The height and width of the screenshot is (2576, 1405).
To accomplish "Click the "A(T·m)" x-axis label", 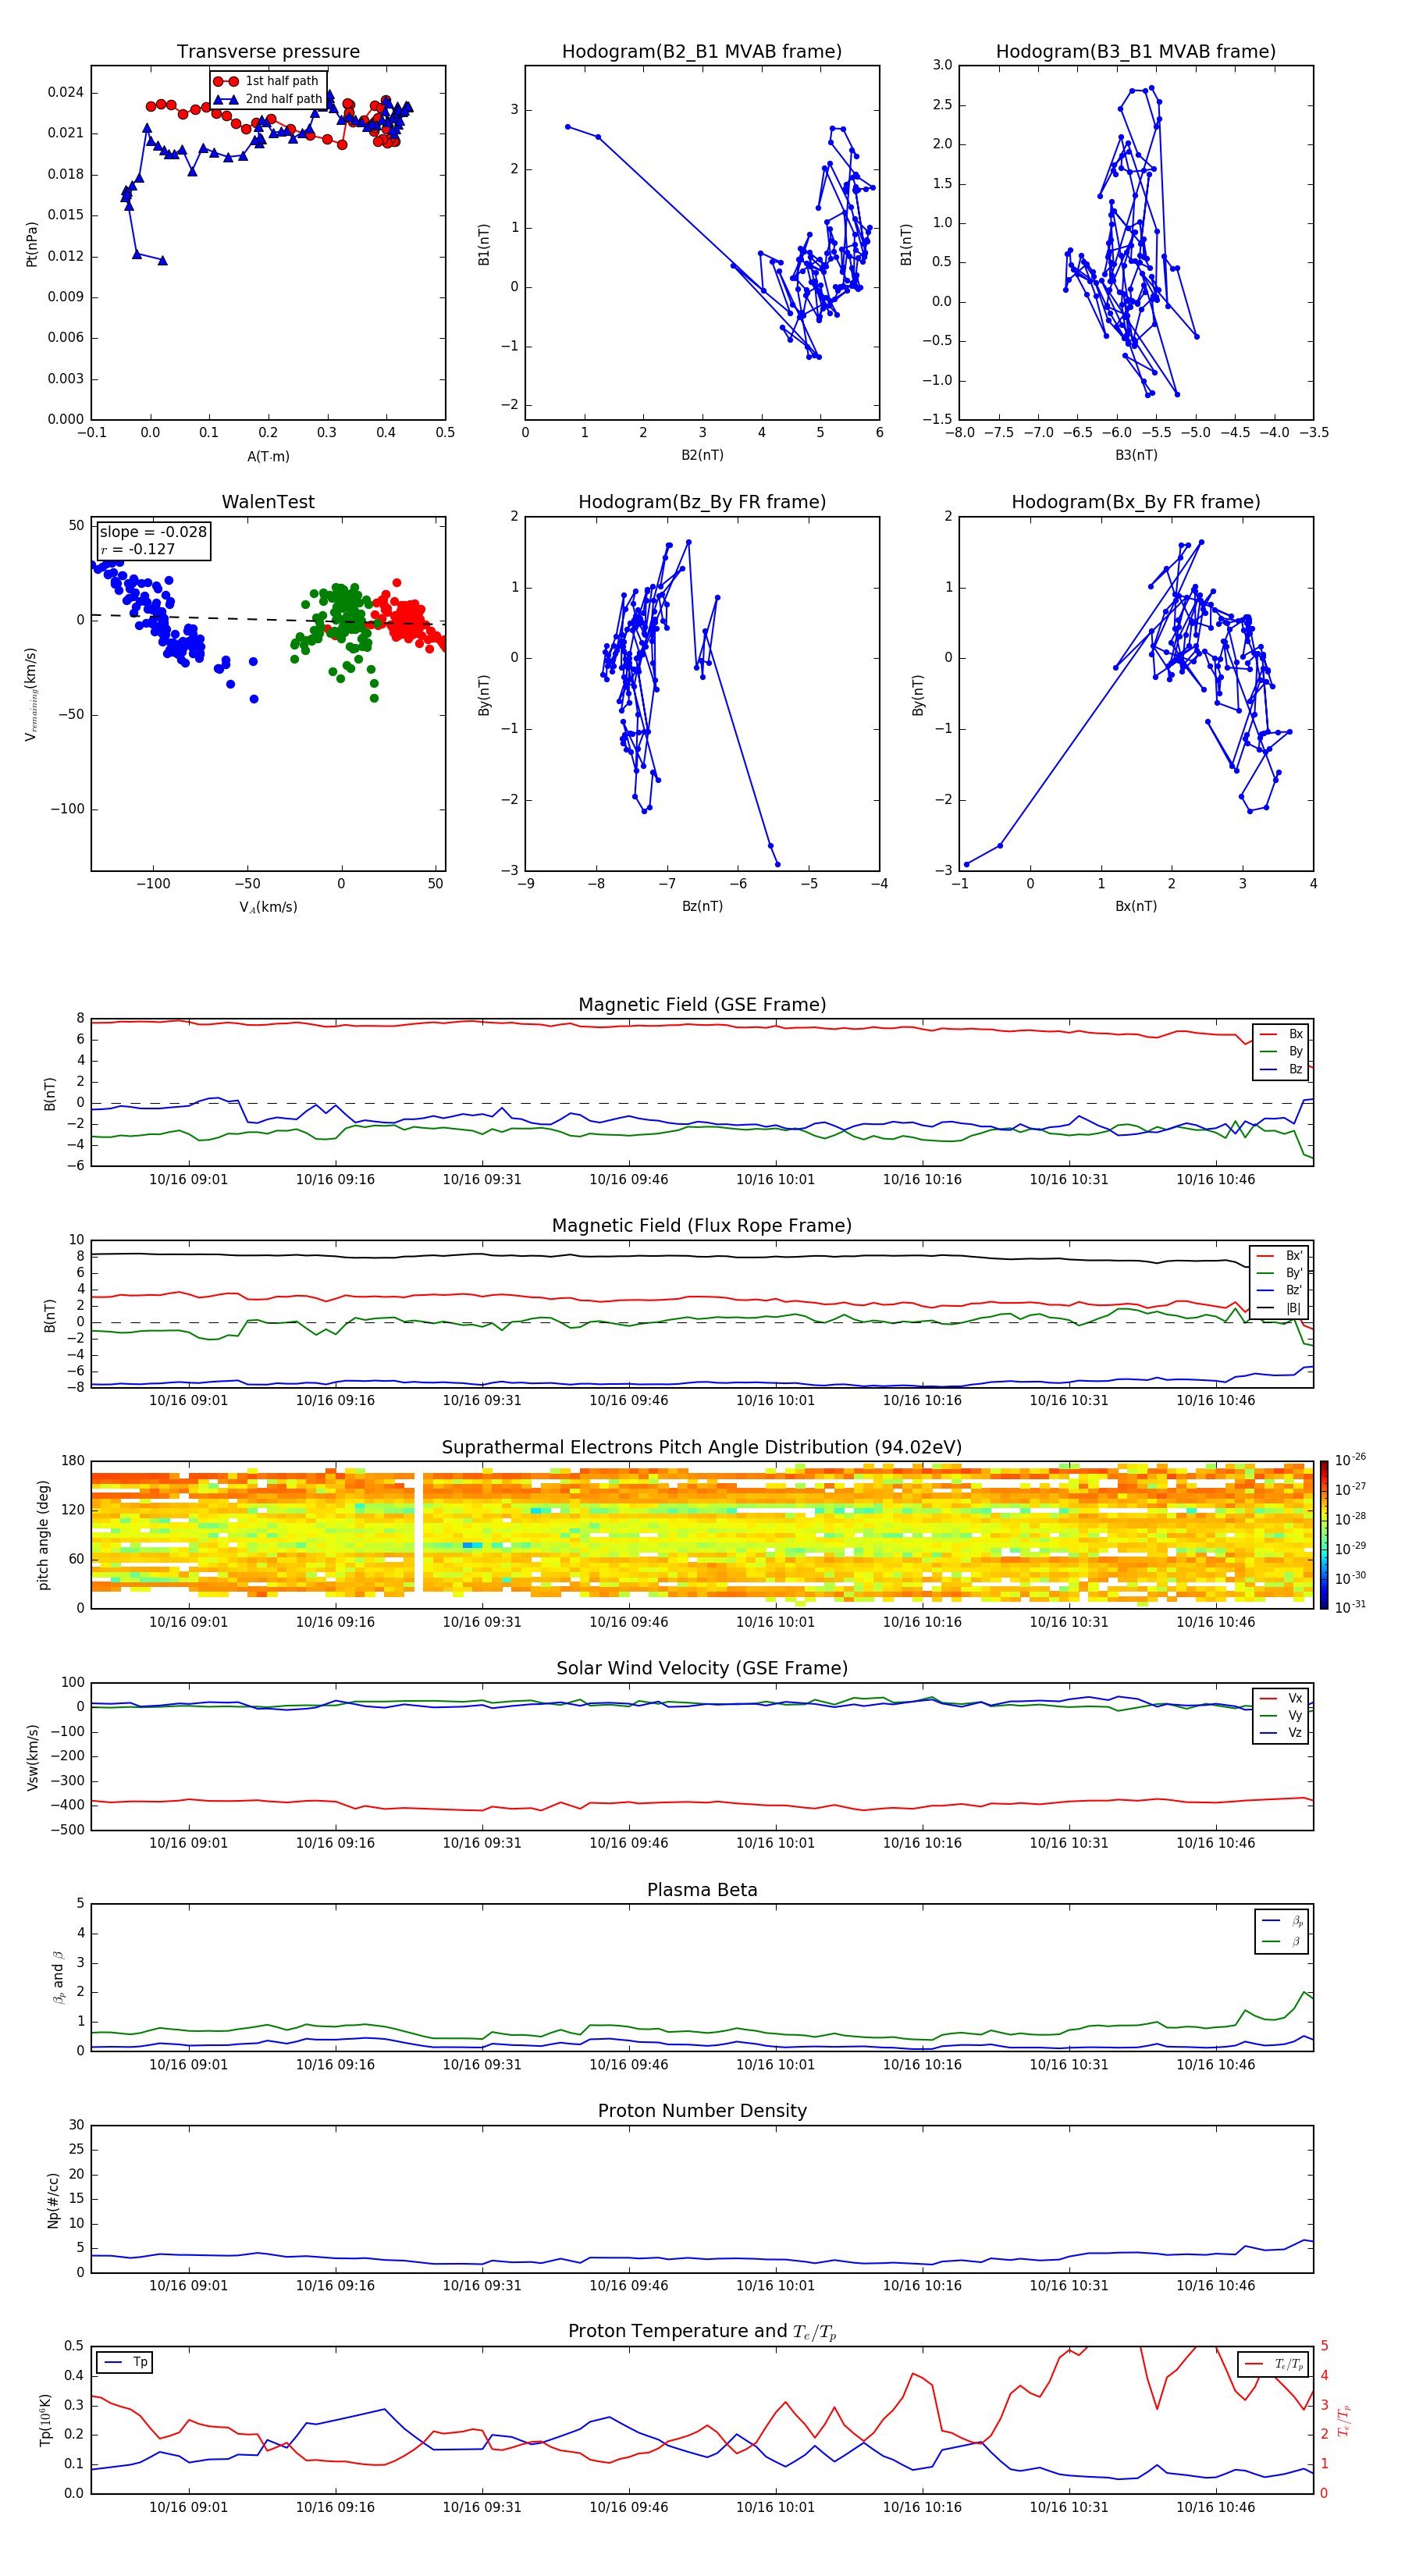I will (268, 456).
